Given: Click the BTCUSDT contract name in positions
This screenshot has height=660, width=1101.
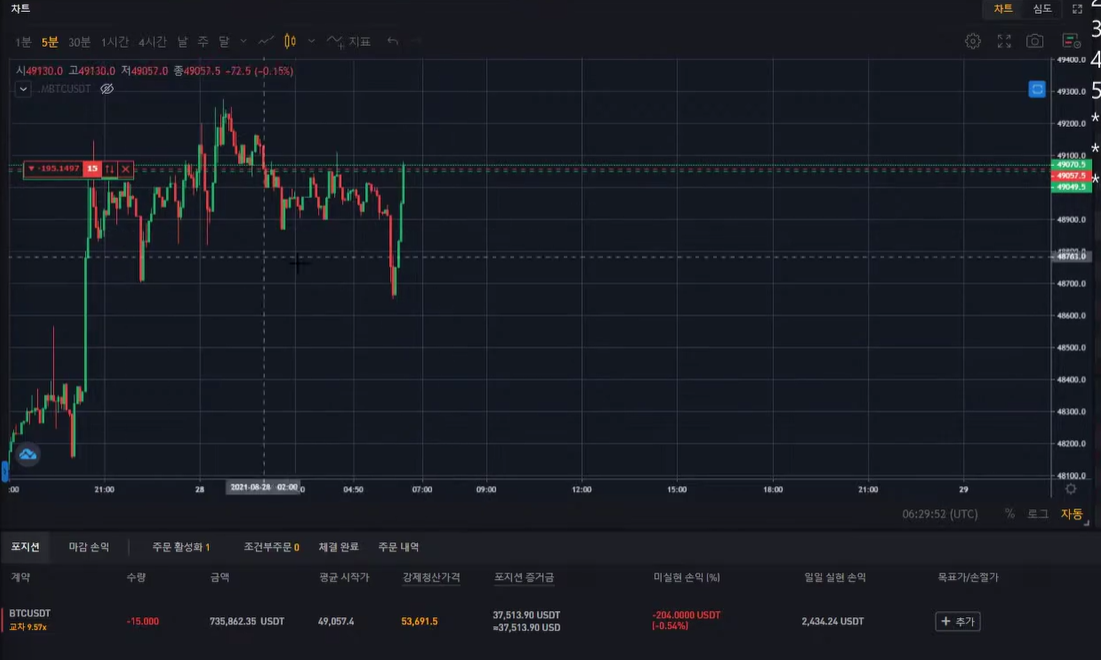Looking at the screenshot, I should tap(30, 614).
